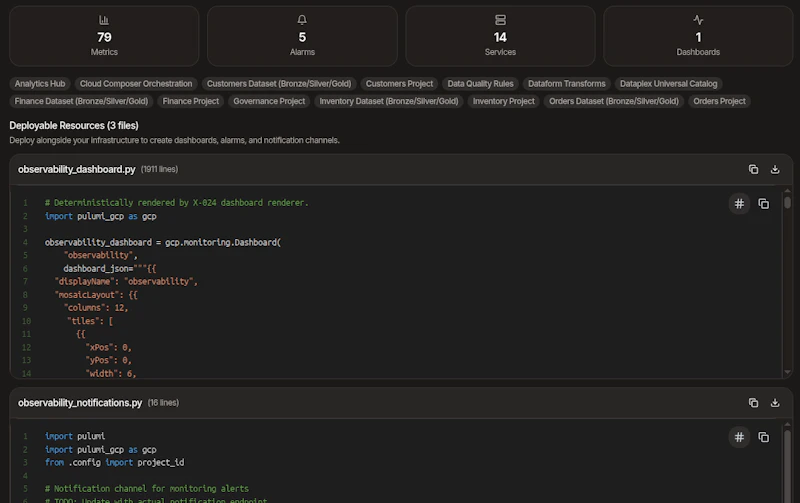The image size is (800, 503).
Task: Click the observability_dashboard.py file name
Action: click(77, 169)
